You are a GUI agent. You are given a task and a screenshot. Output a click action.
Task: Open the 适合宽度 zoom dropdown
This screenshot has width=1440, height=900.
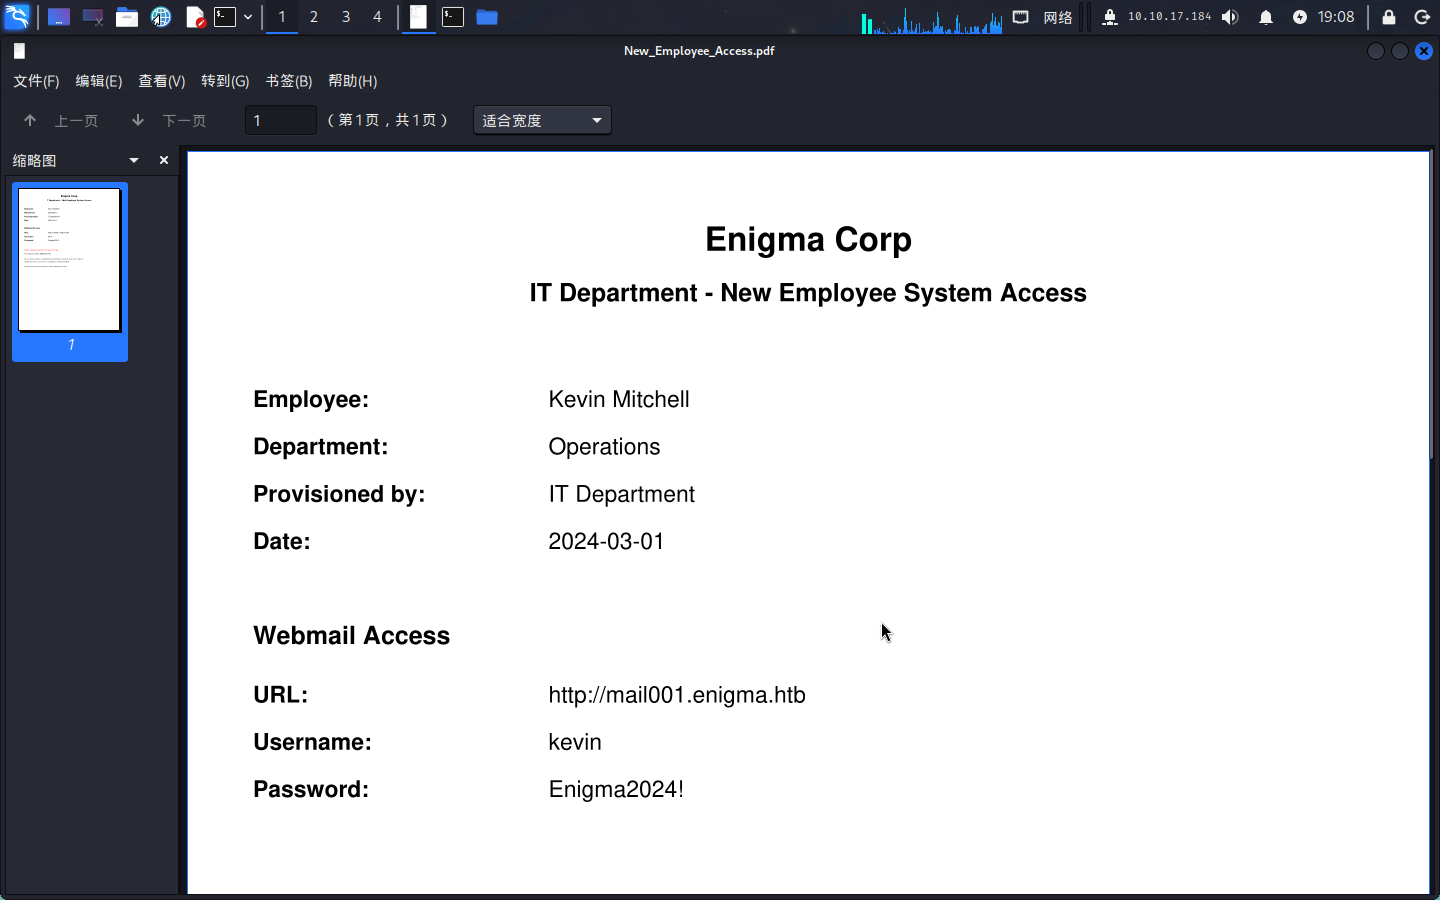point(542,120)
